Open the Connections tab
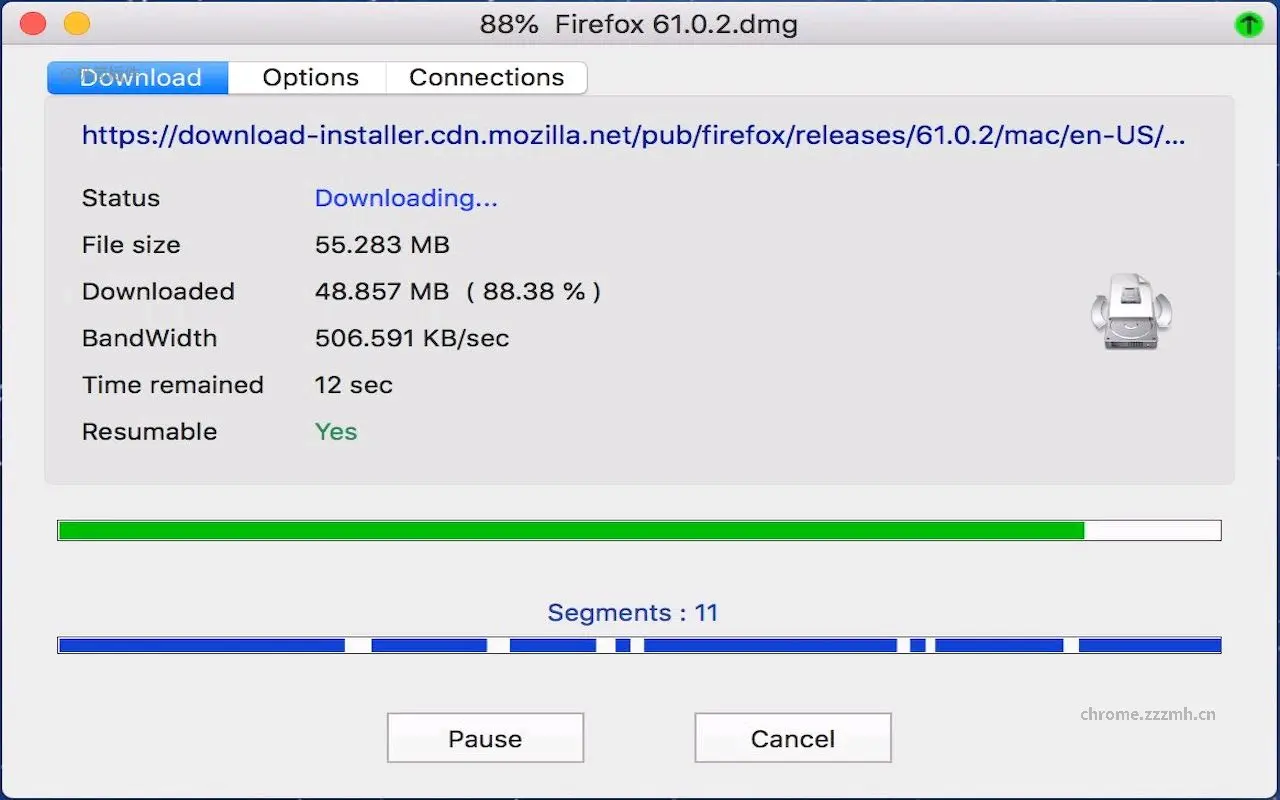Viewport: 1280px width, 800px height. (x=486, y=77)
